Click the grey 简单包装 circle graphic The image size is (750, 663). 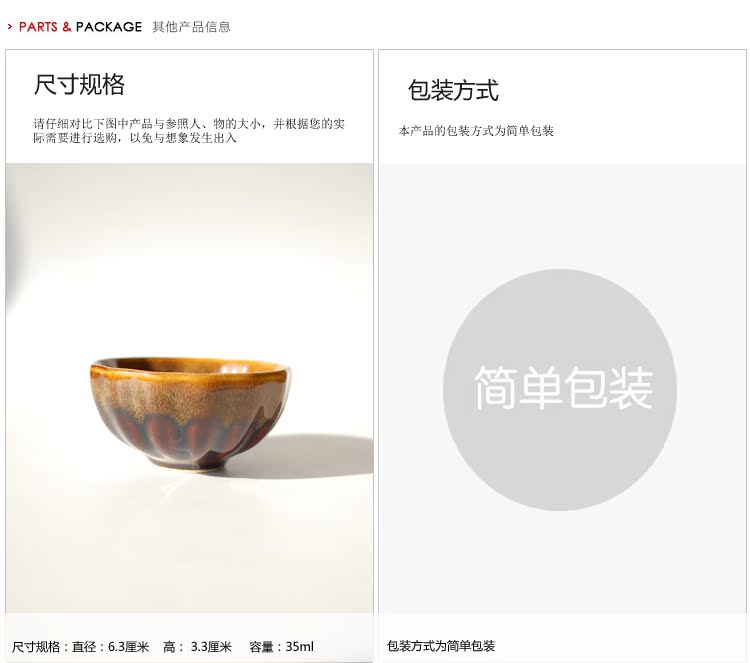(x=560, y=390)
